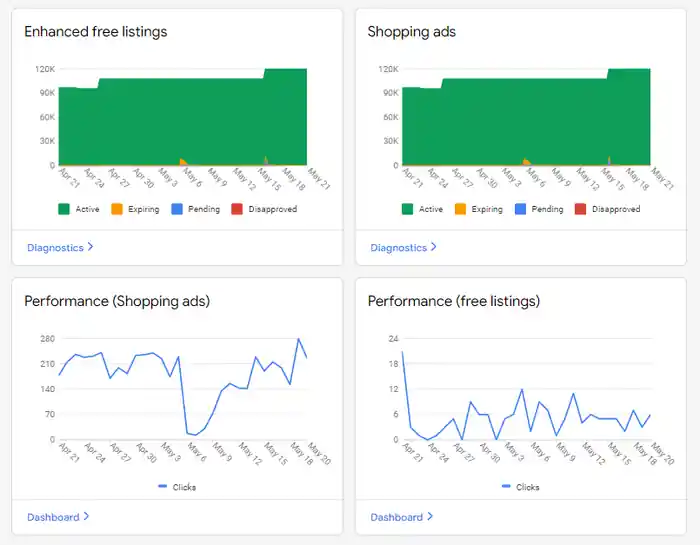
Task: Click orange Expiring swatch in Shopping ads legend
Action: pyautogui.click(x=460, y=209)
